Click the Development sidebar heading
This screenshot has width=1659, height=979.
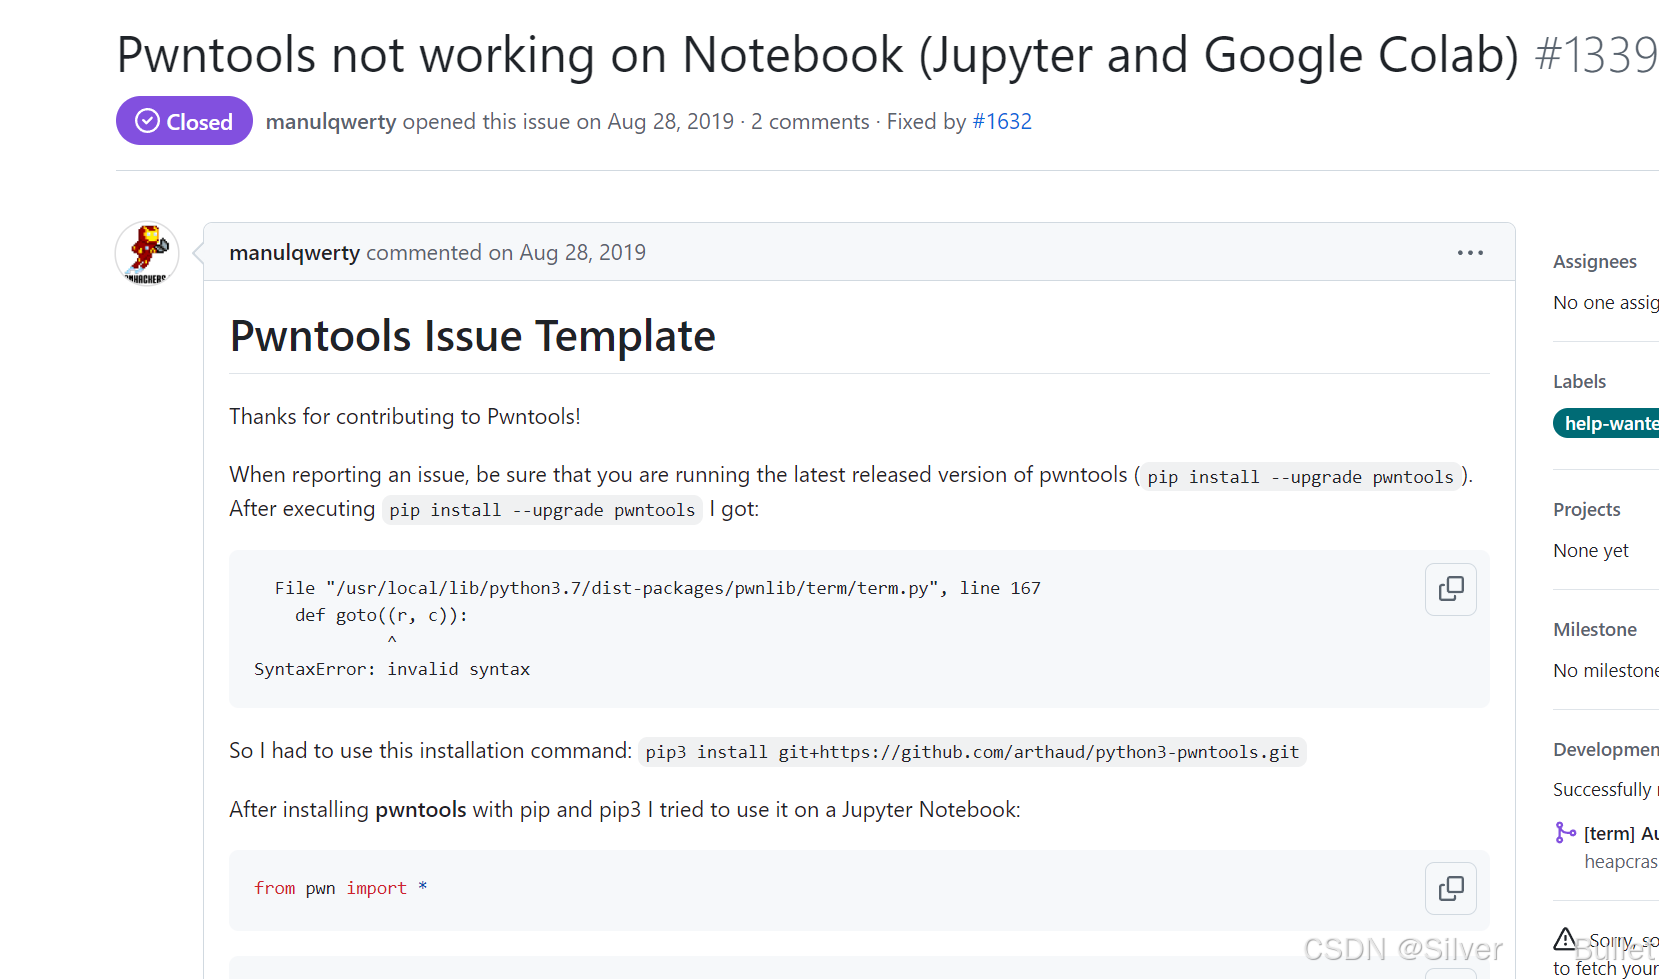(1606, 749)
